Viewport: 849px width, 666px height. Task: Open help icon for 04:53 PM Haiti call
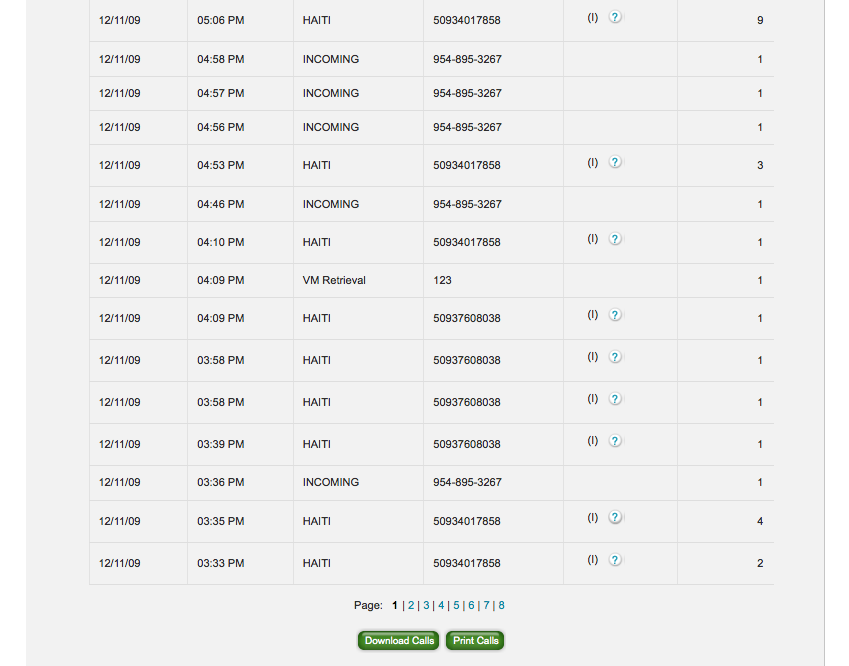pyautogui.click(x=615, y=162)
